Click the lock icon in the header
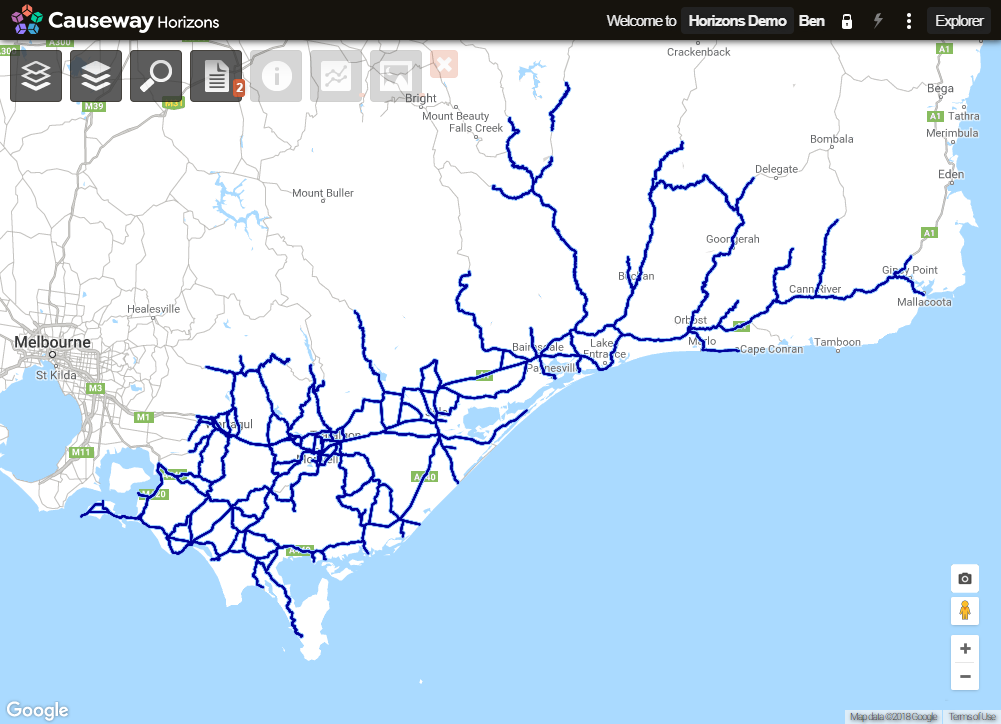This screenshot has height=724, width=1001. point(846,20)
